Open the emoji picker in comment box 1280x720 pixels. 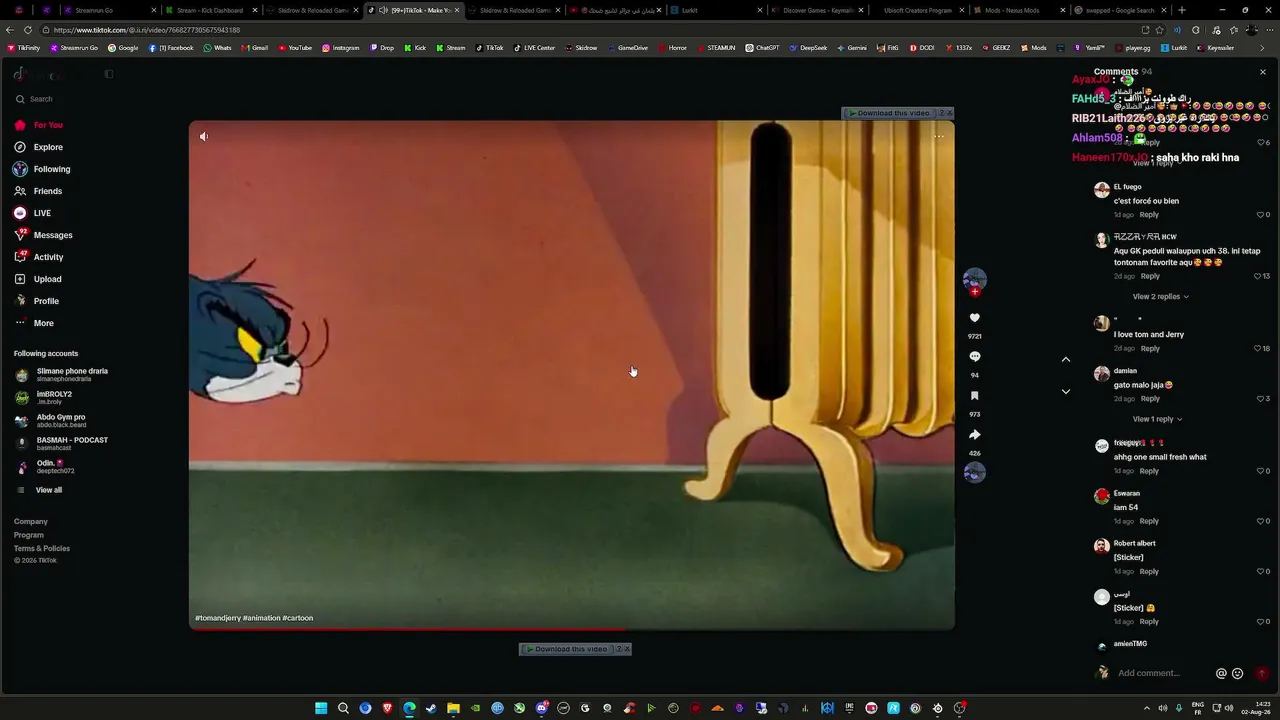(1238, 674)
